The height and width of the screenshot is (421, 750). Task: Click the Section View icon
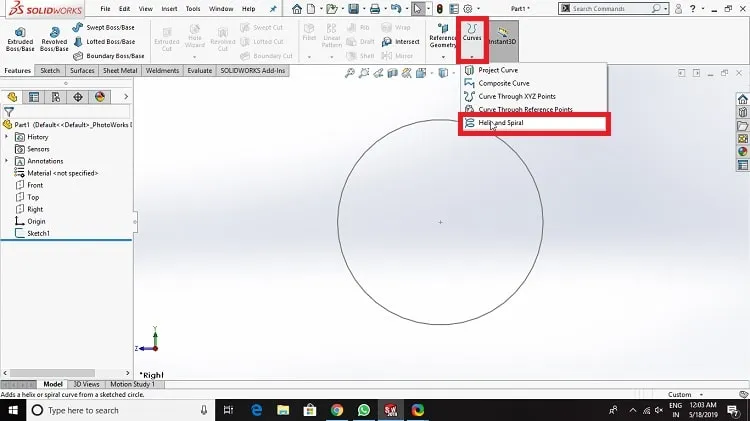click(x=392, y=73)
